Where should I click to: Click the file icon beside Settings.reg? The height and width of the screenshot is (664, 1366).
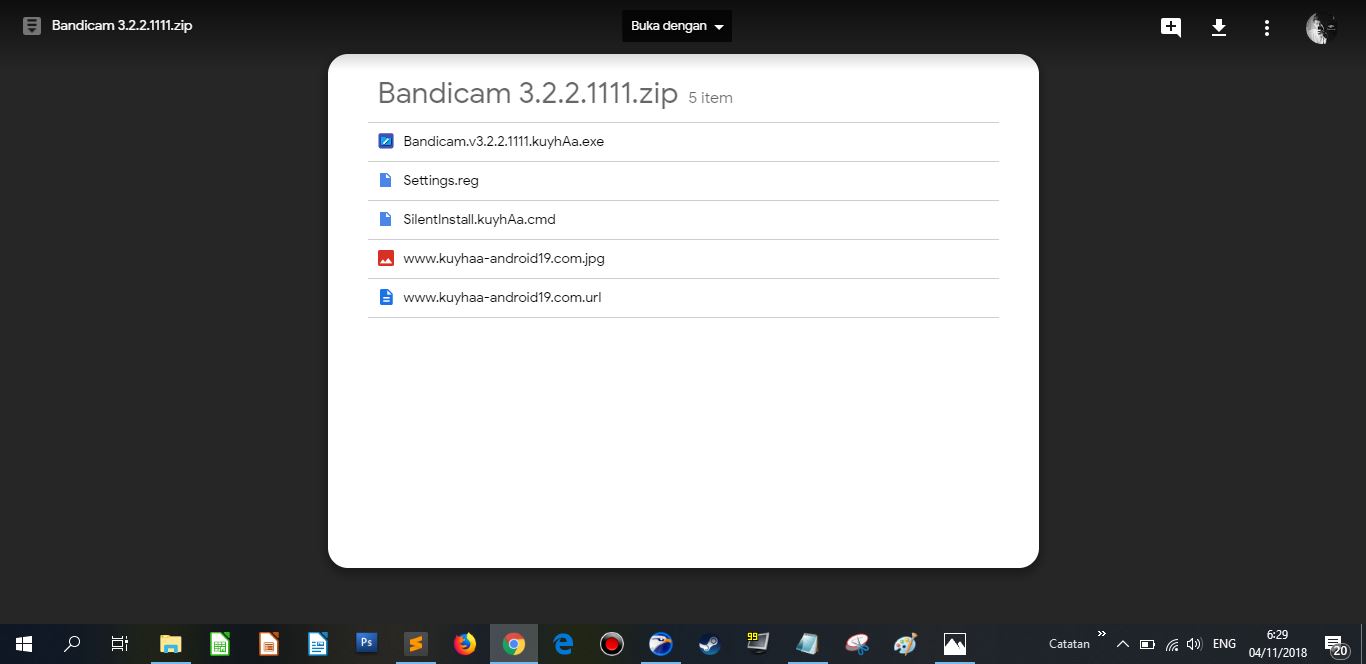click(386, 180)
